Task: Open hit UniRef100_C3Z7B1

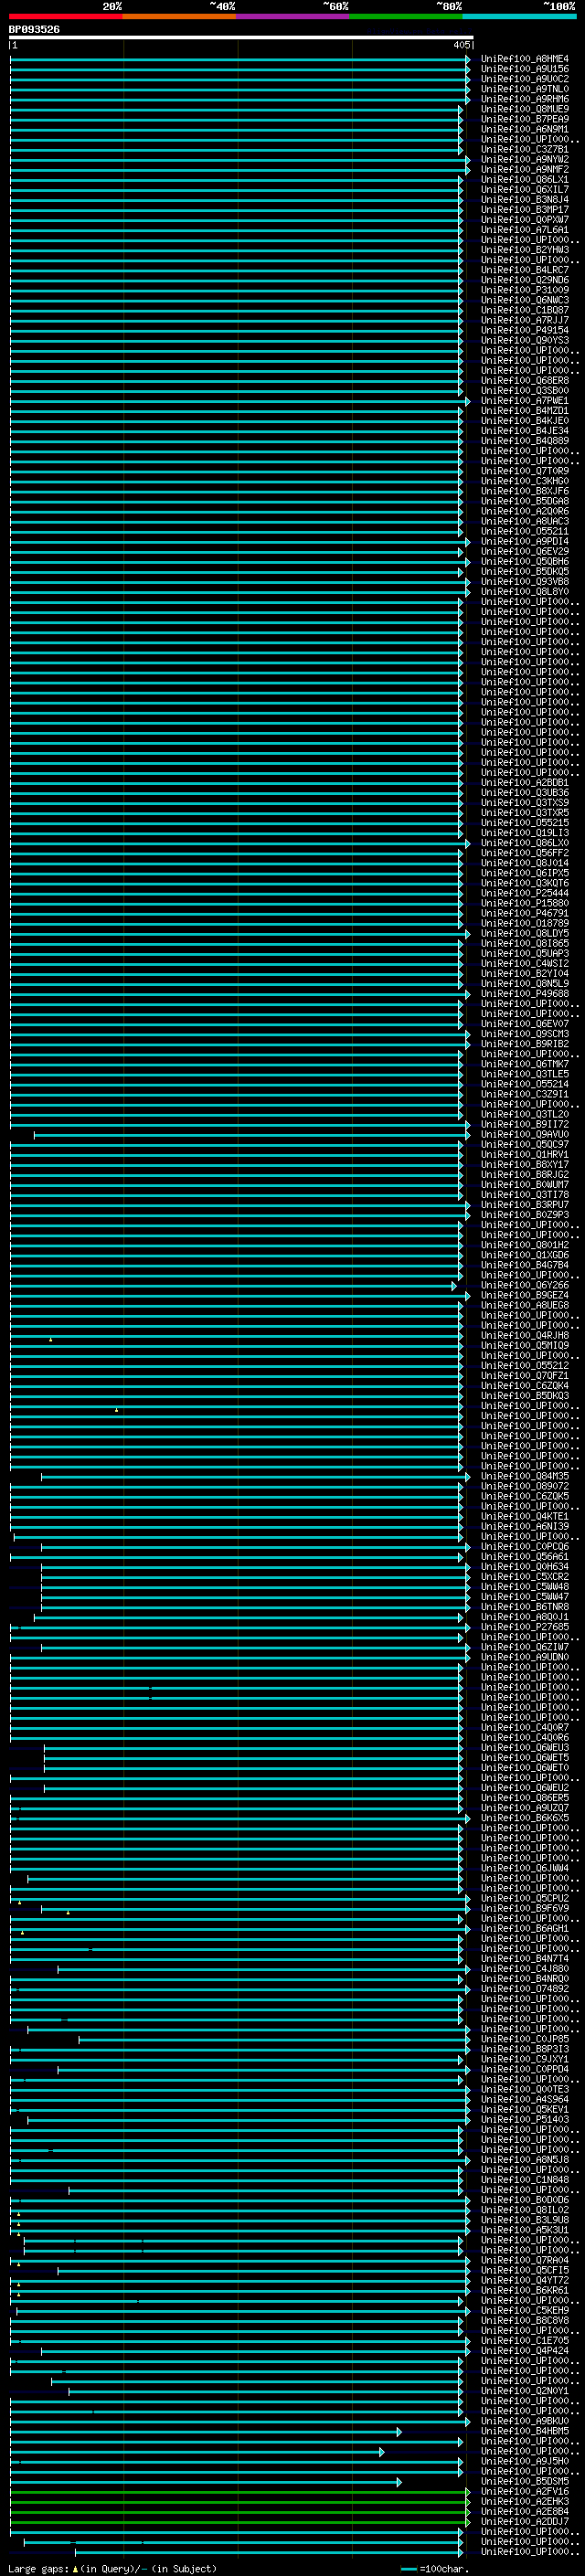Action: click(524, 149)
